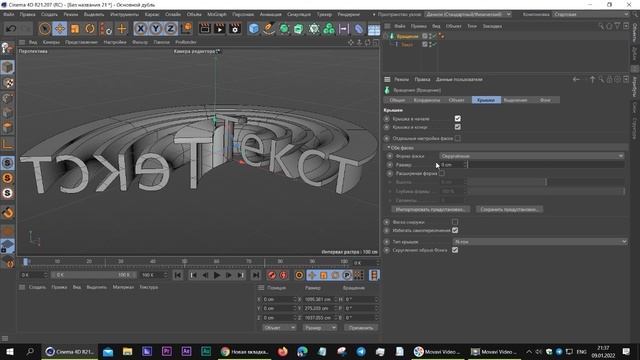This screenshot has height=360, width=640.
Task: Click the Make Editable icon in left sidebar
Action: (7, 49)
